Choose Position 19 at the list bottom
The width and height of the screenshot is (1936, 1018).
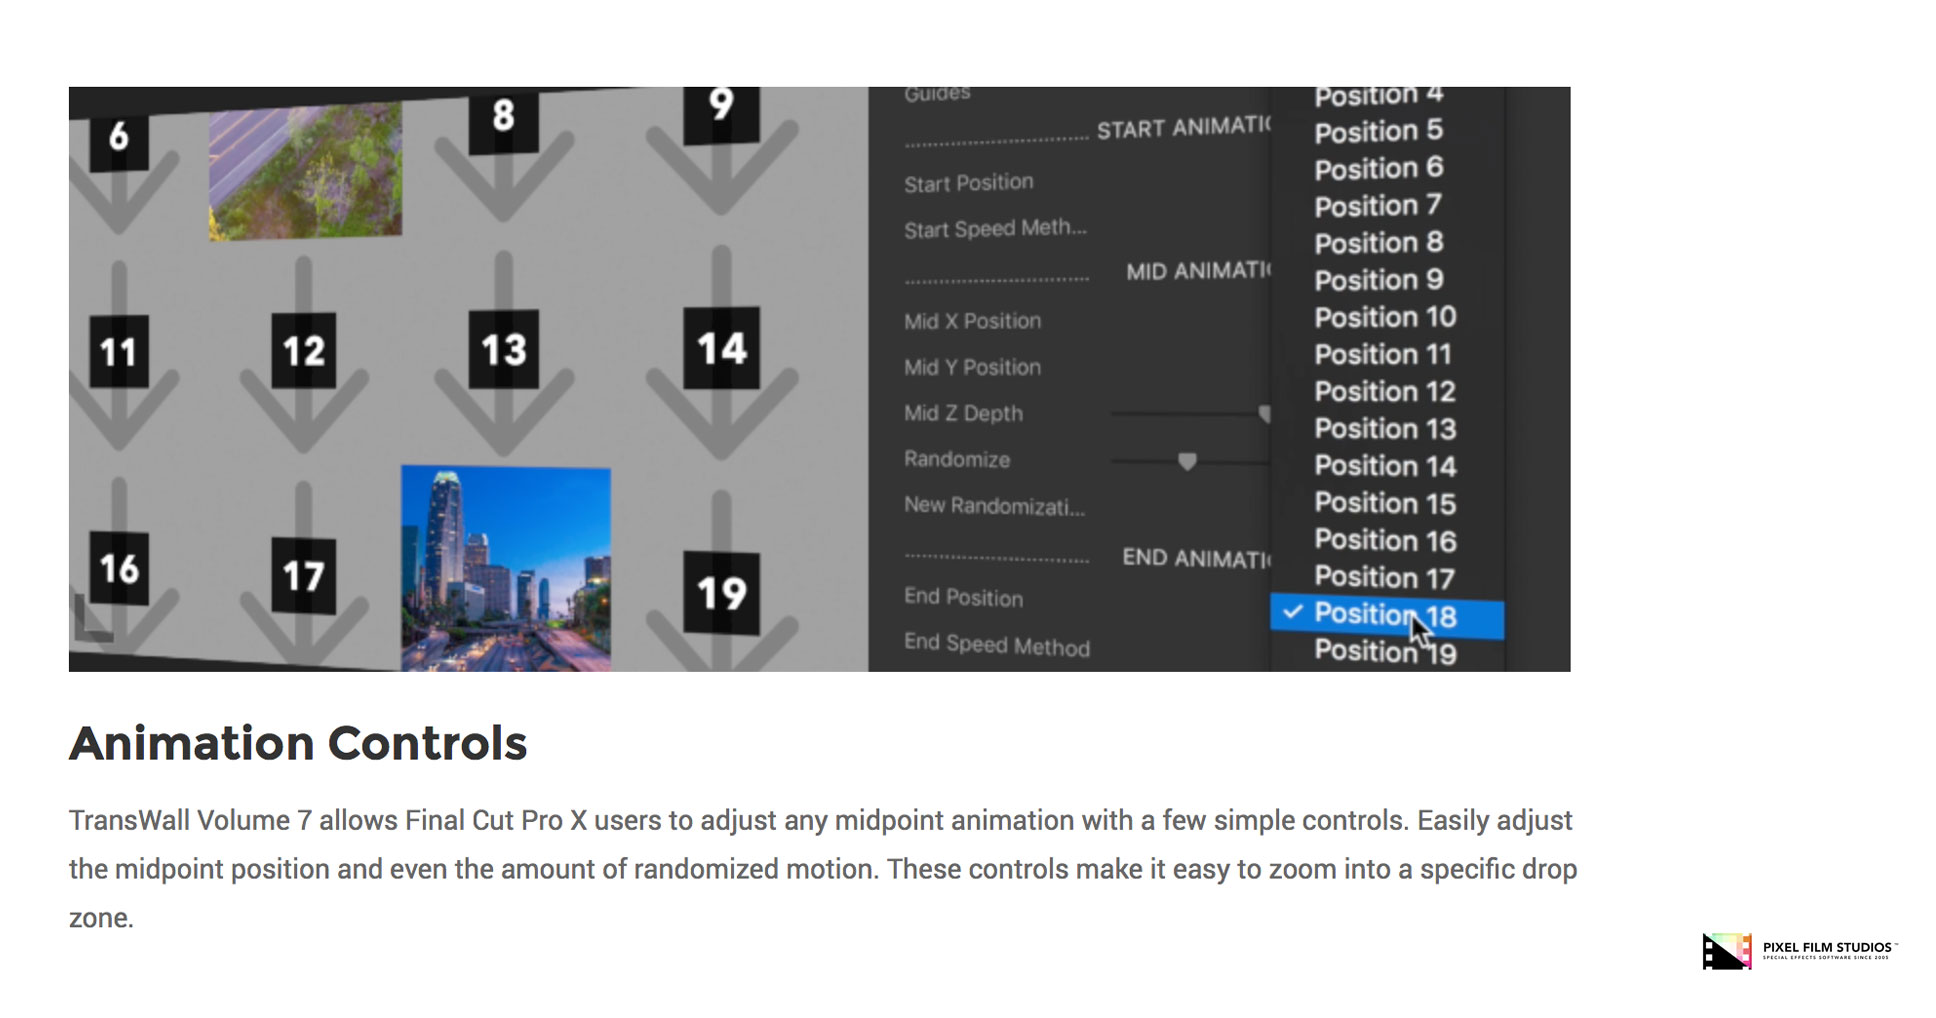pos(1385,652)
